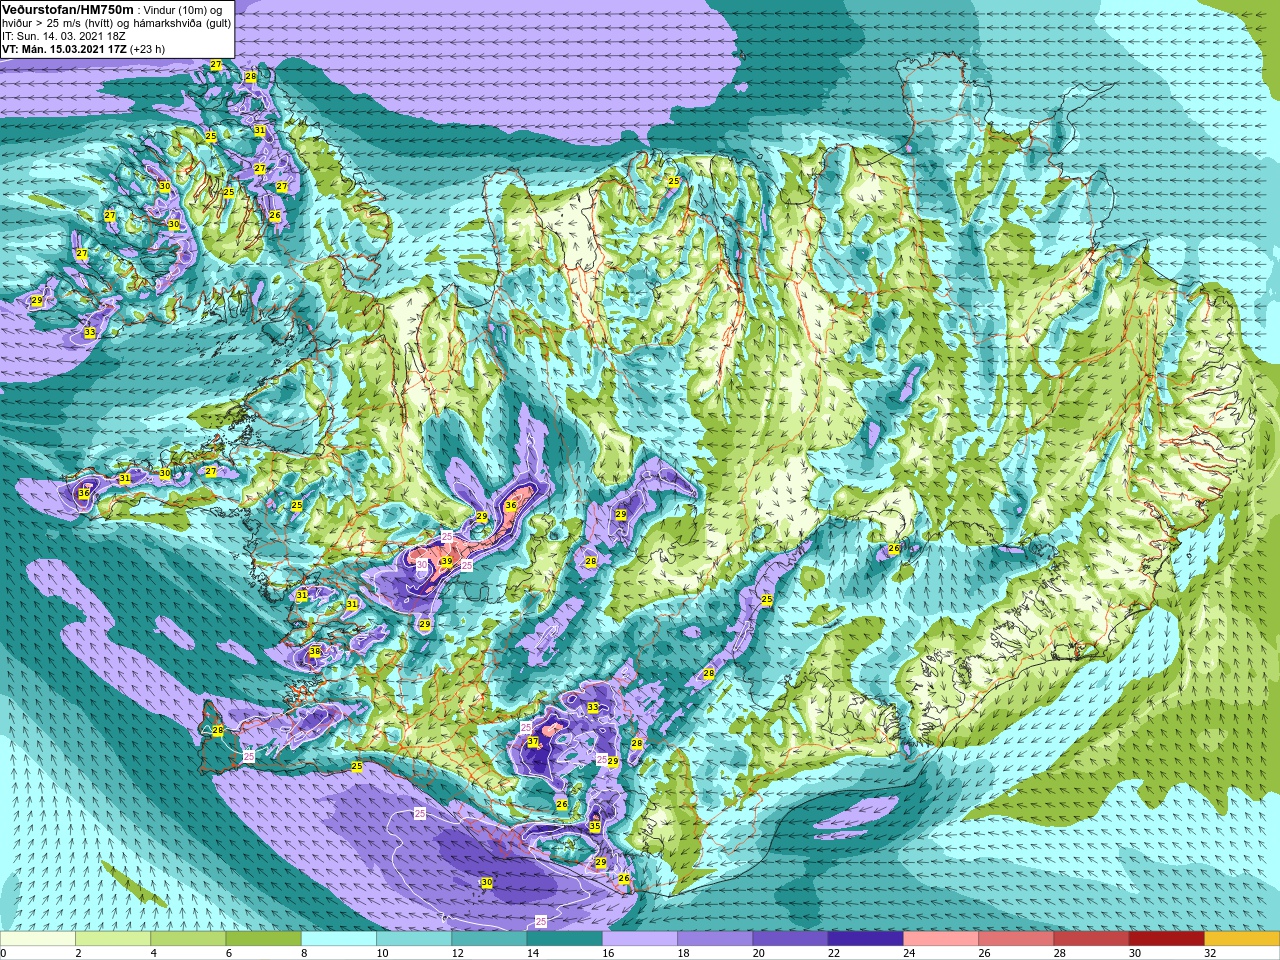Click the light cyan 8–10 legend swatch
This screenshot has height=960, width=1280.
339,940
